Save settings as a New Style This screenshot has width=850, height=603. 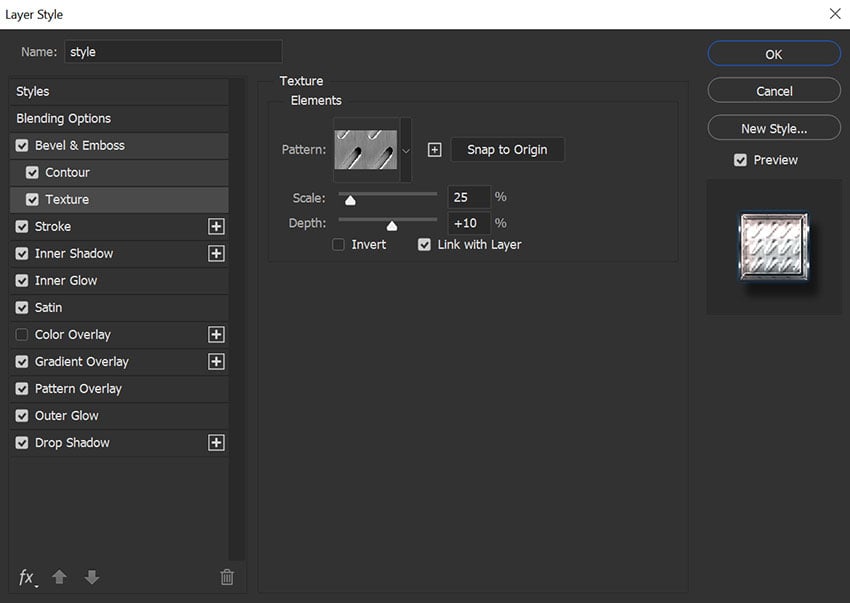click(x=773, y=127)
